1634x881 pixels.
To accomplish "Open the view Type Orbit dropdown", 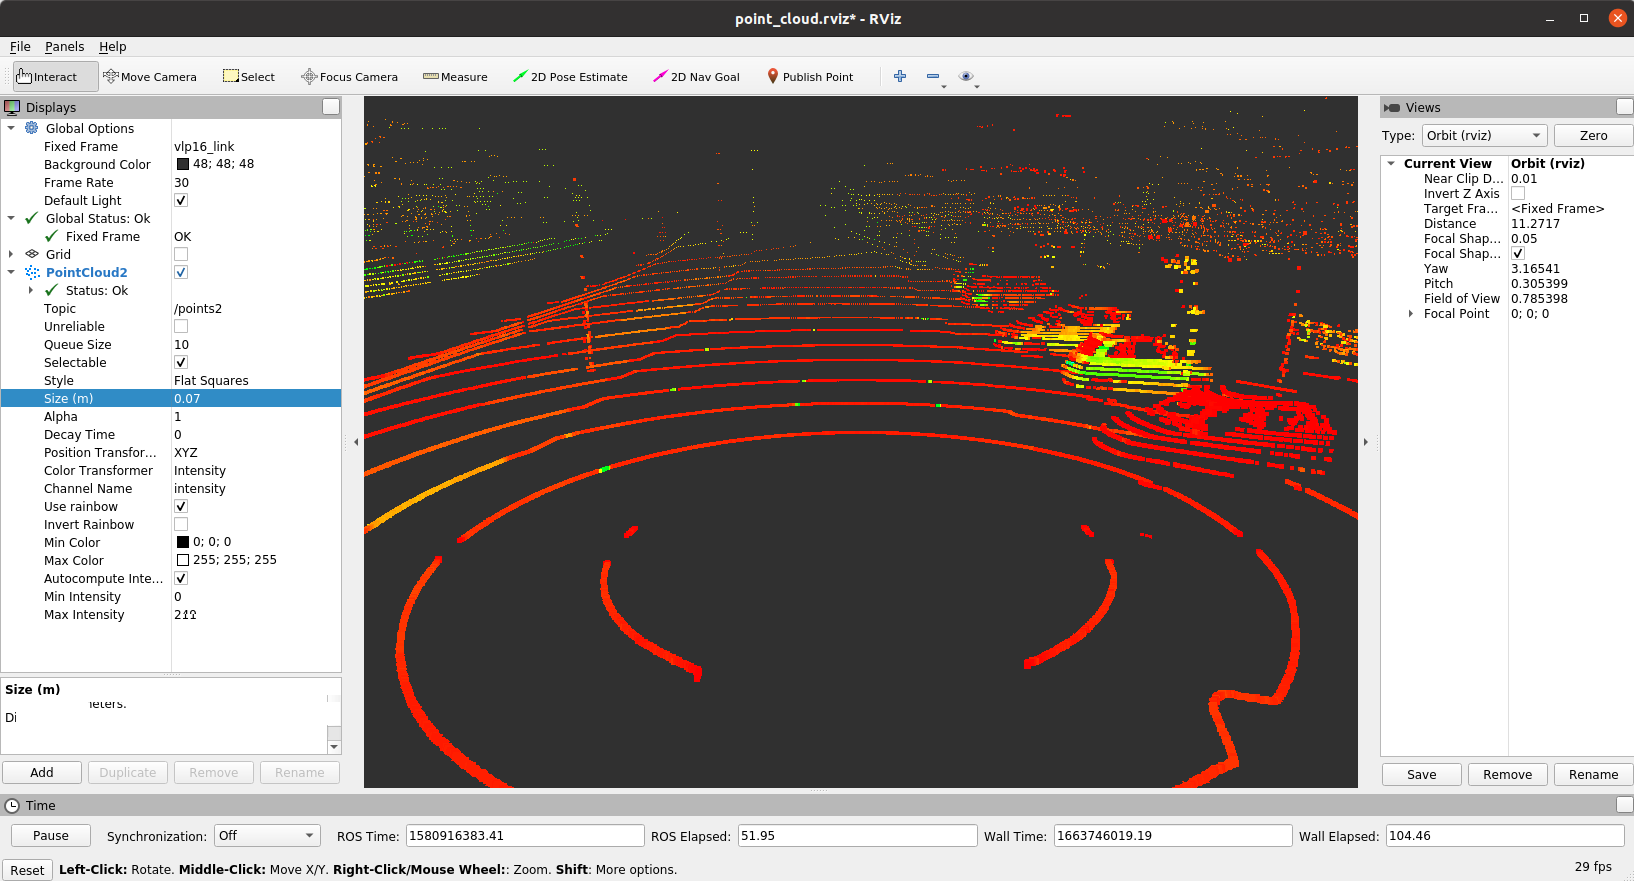I will click(x=1484, y=135).
